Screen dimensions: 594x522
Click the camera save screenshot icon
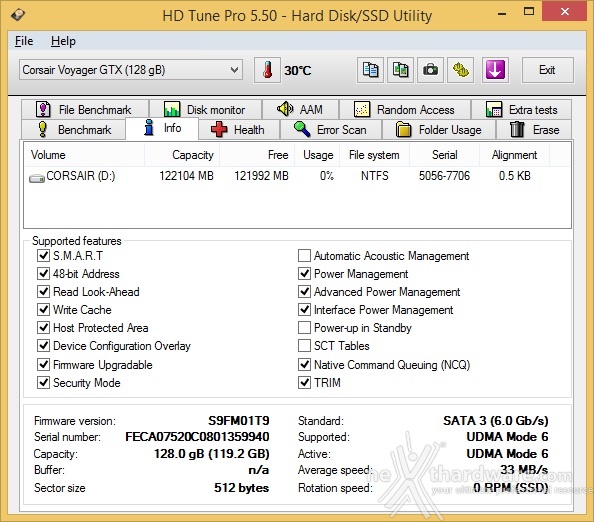coord(430,70)
